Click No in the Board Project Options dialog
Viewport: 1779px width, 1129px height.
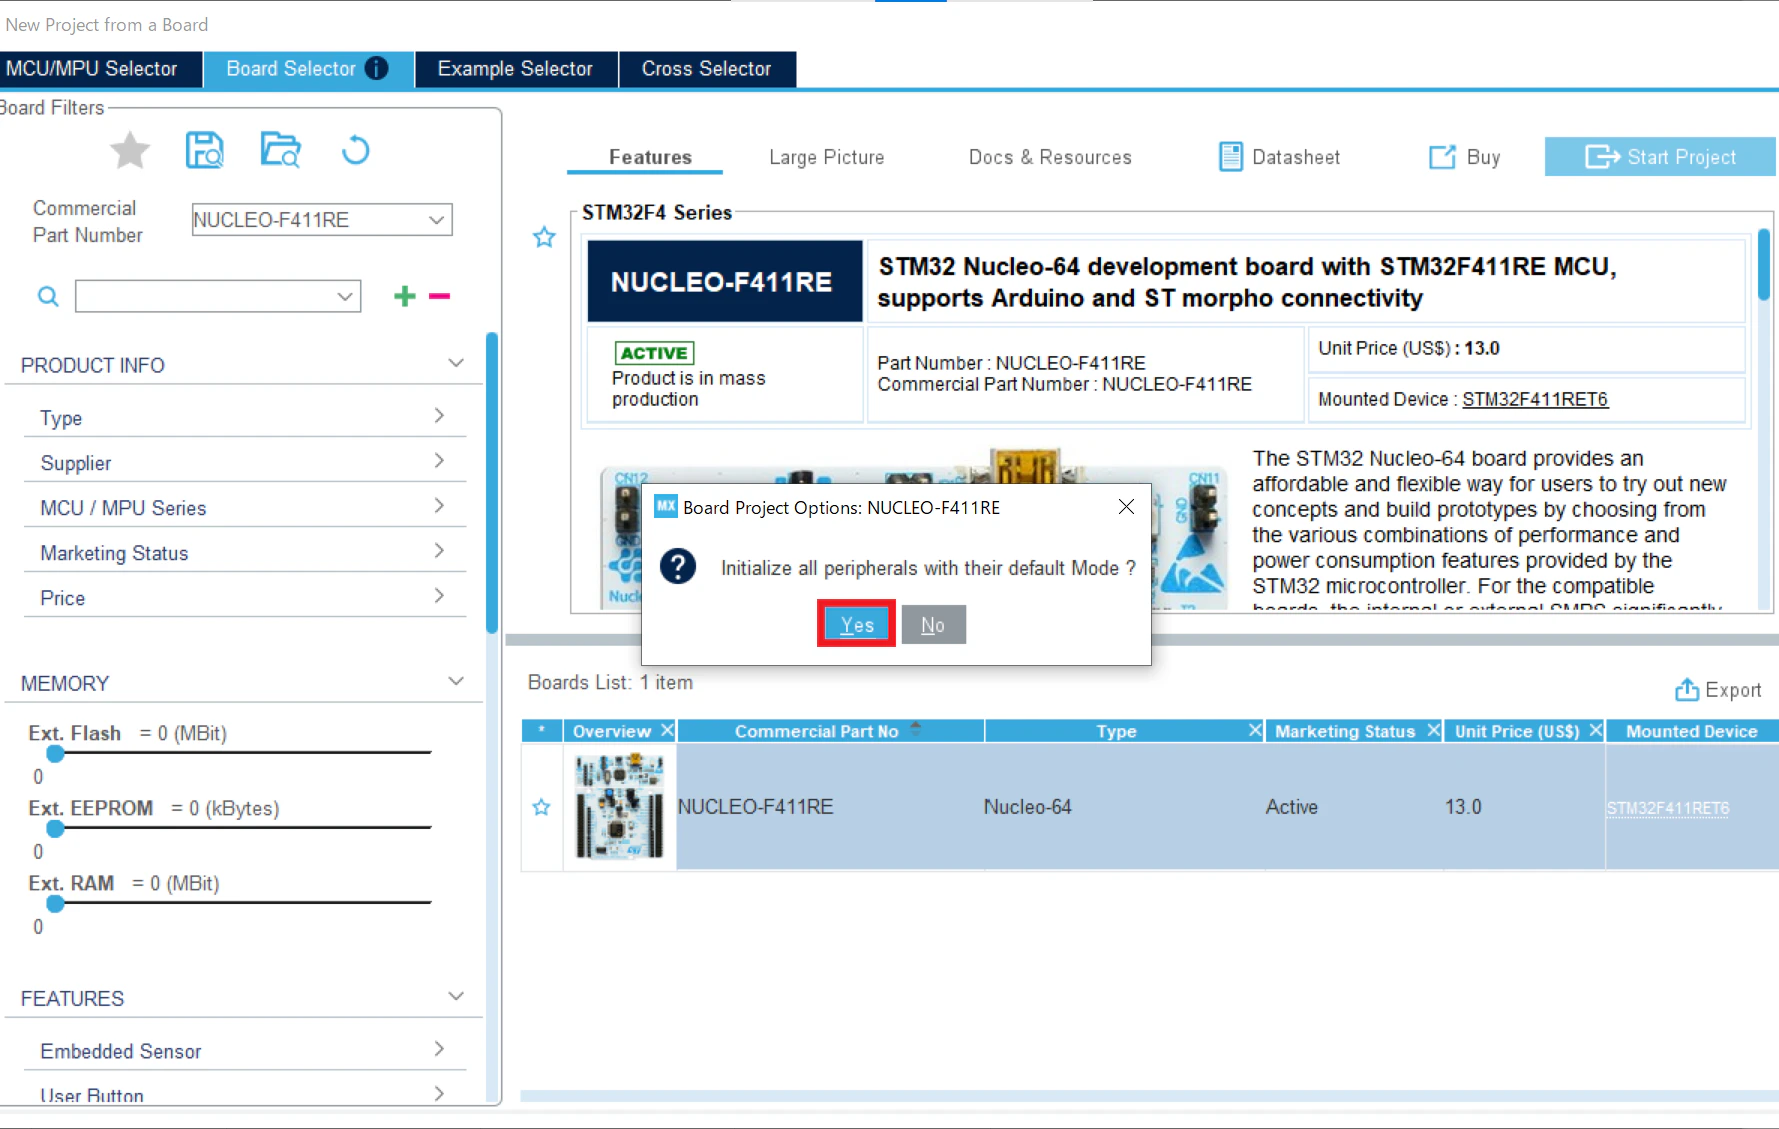pos(933,625)
